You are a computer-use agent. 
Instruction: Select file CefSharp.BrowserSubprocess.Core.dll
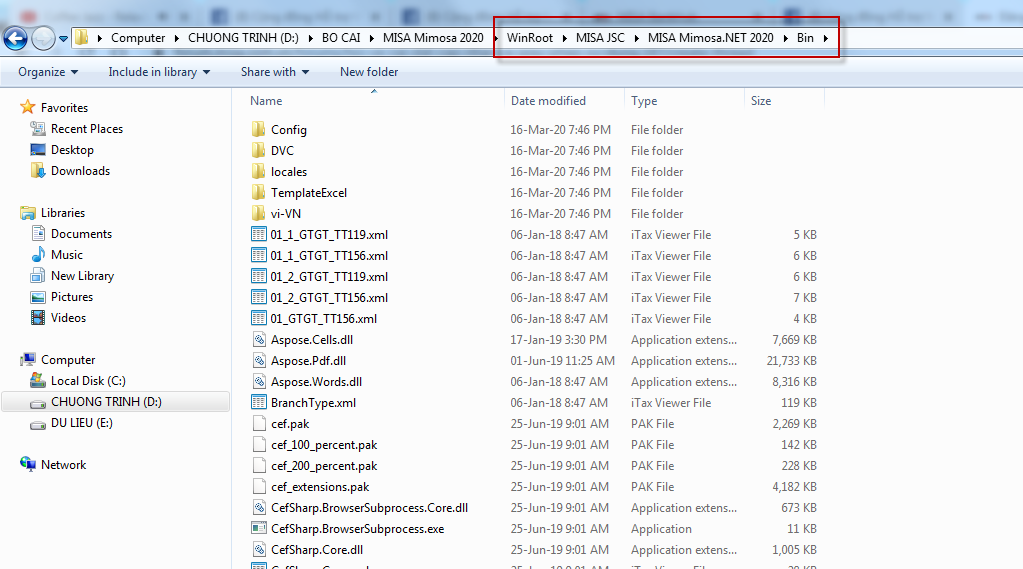point(369,508)
